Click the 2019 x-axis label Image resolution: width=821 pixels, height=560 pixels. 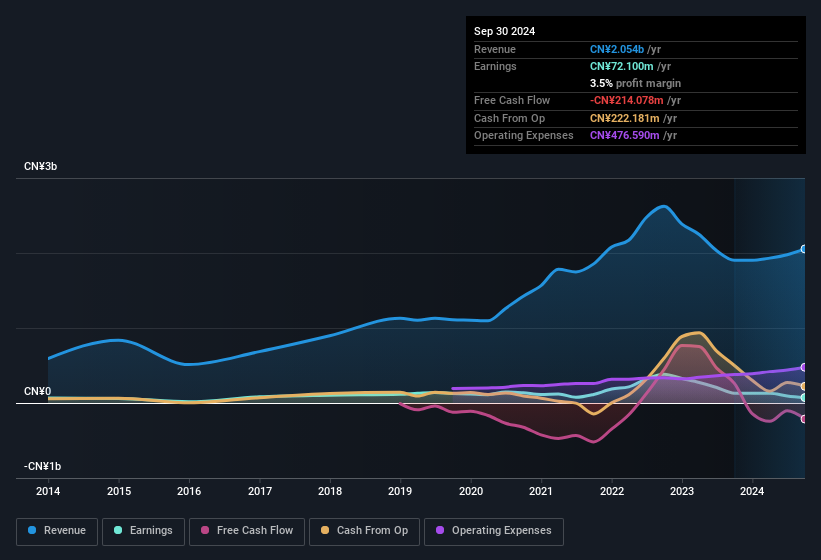click(400, 491)
